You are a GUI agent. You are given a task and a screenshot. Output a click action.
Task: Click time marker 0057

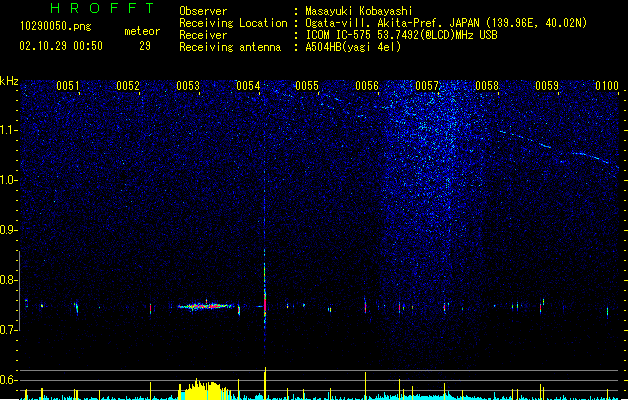pyautogui.click(x=427, y=86)
